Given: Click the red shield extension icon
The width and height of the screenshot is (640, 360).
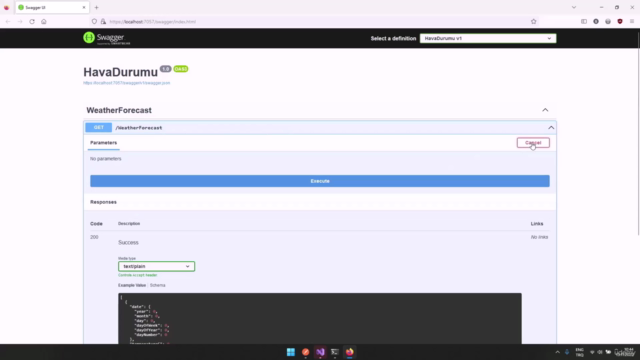Looking at the screenshot, I should point(620,22).
